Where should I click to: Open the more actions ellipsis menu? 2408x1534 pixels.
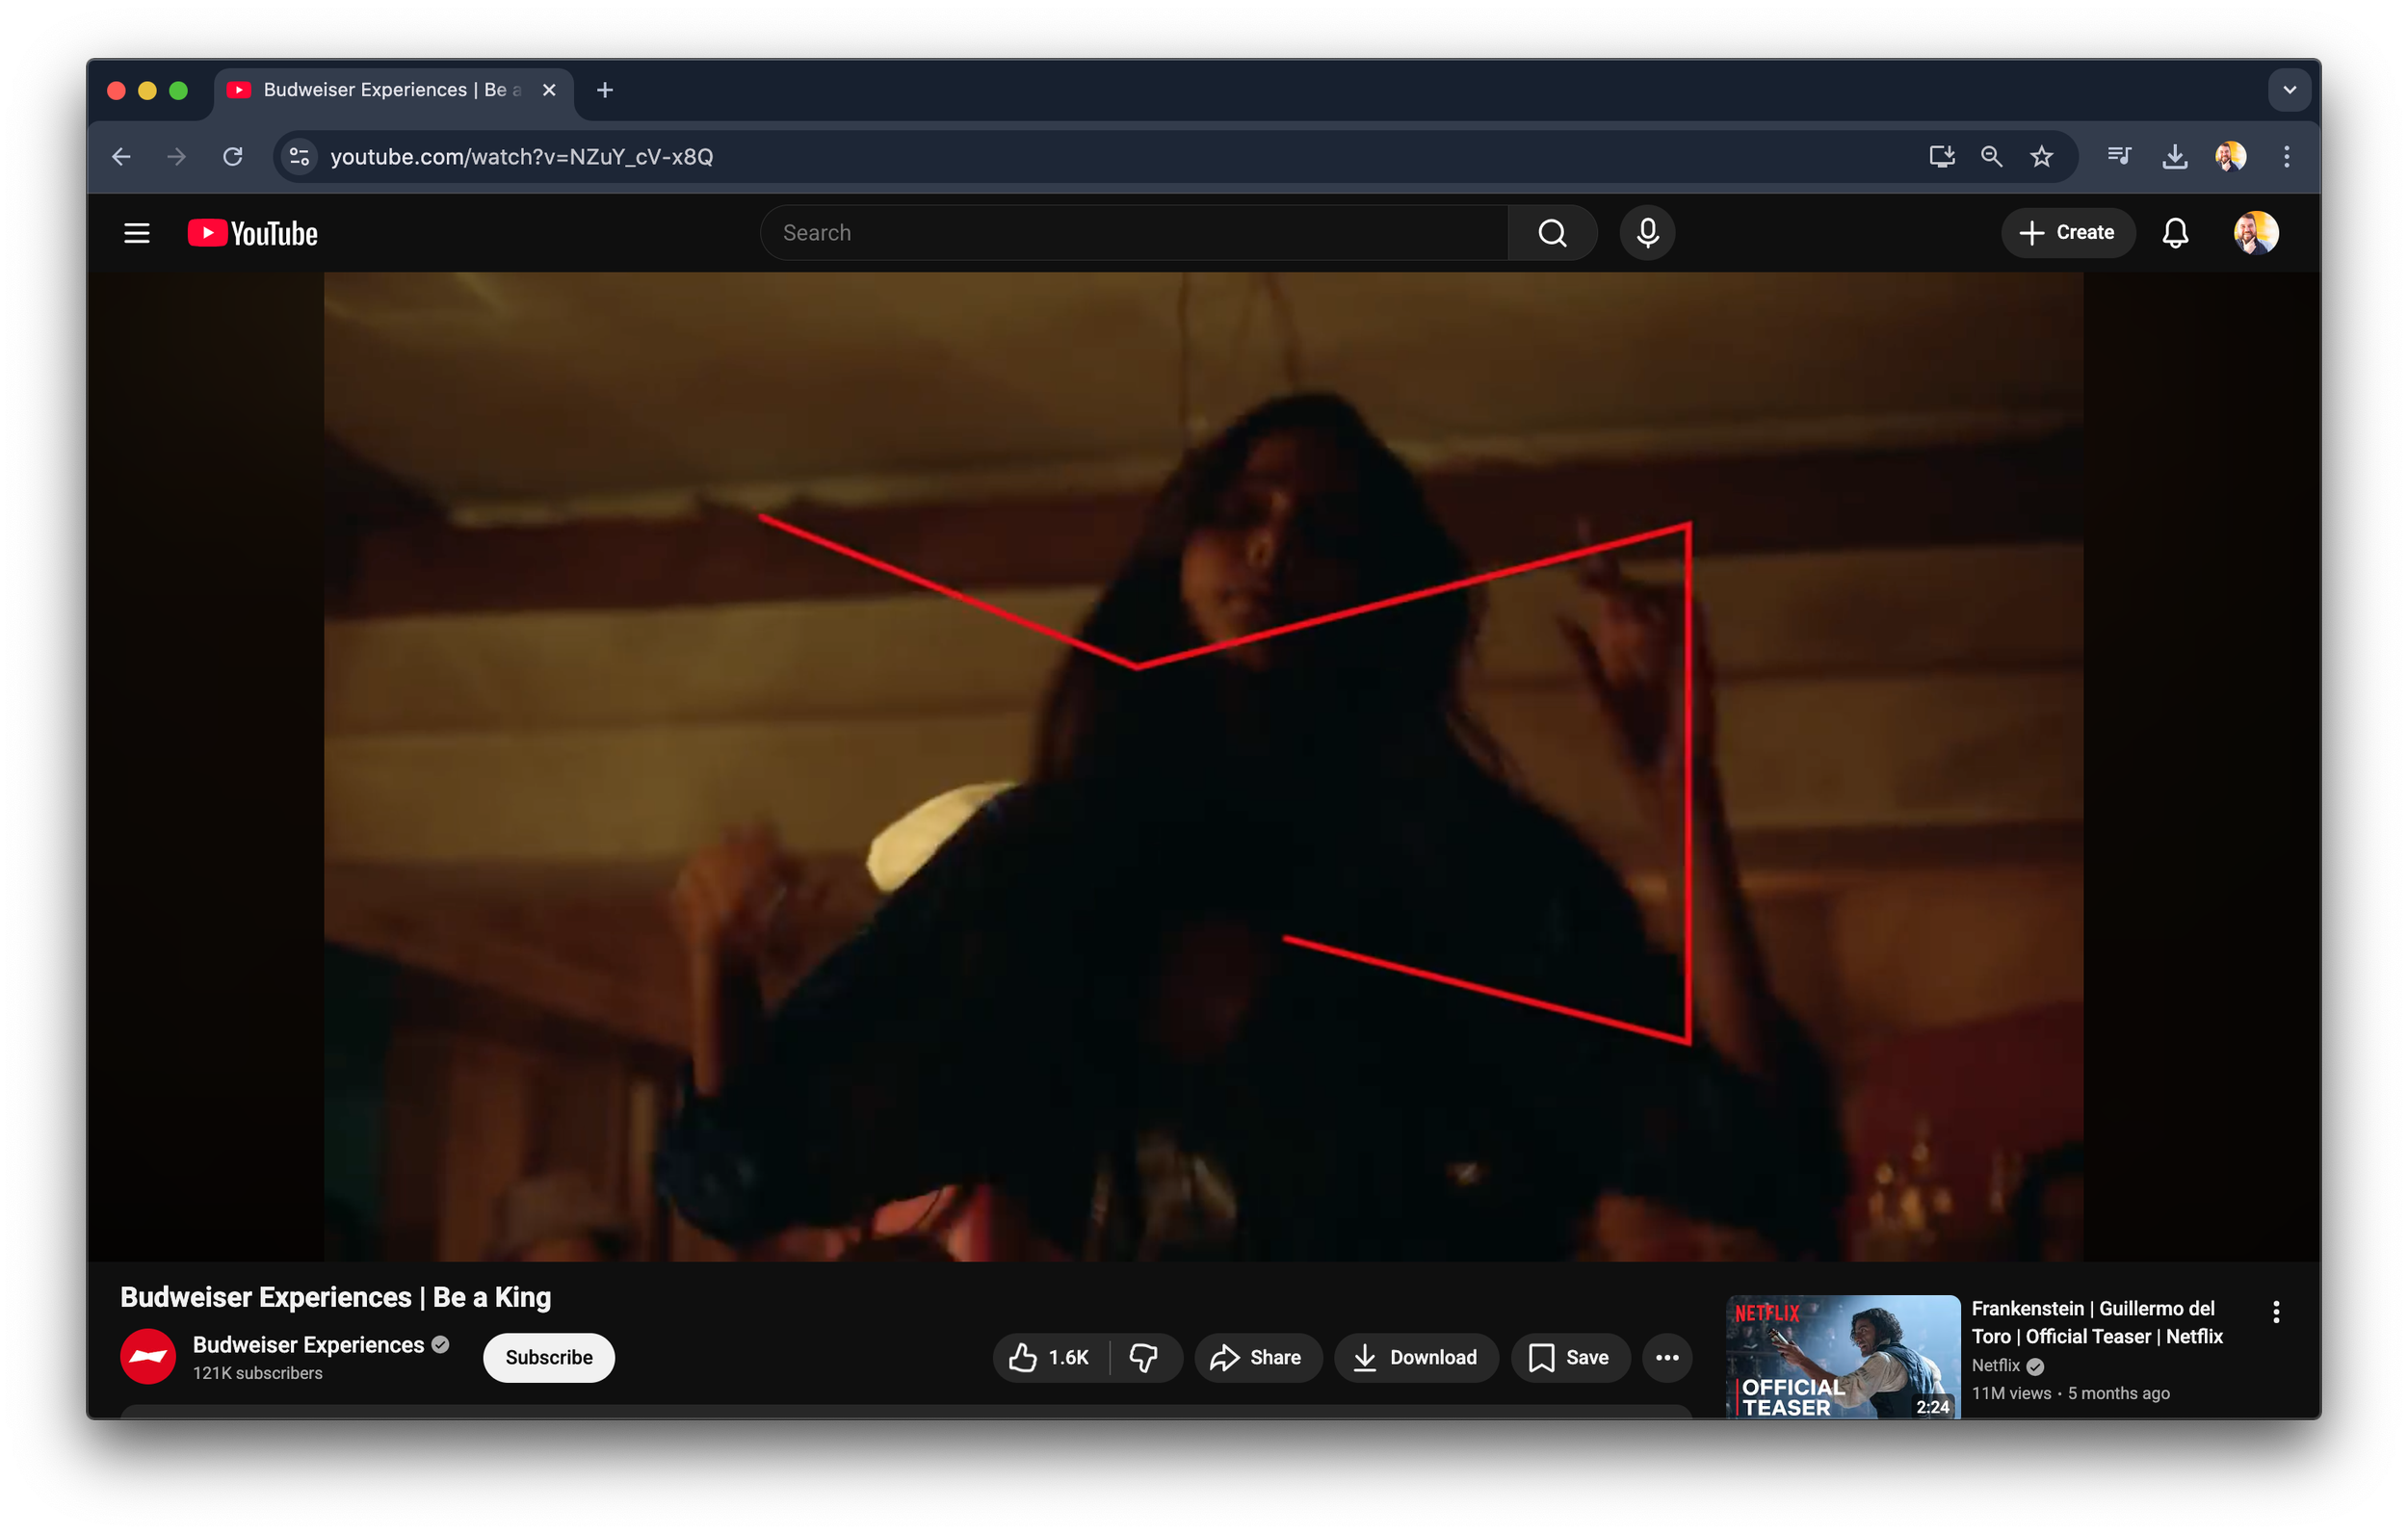click(1667, 1357)
